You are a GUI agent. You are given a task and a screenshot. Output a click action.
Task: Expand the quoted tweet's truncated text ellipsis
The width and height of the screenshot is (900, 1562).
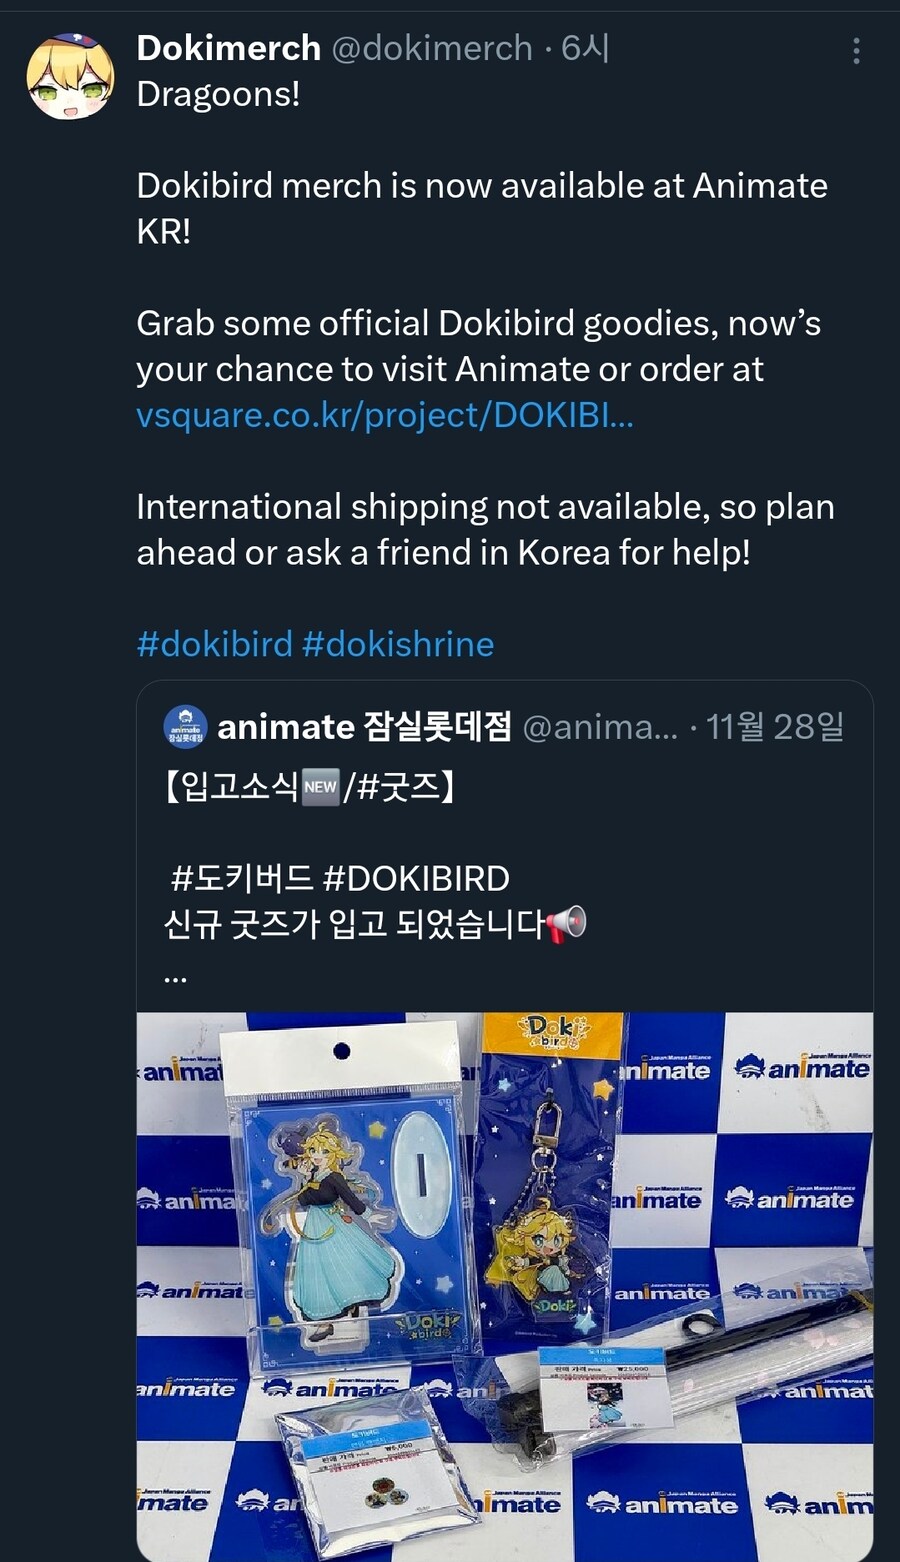click(x=175, y=974)
